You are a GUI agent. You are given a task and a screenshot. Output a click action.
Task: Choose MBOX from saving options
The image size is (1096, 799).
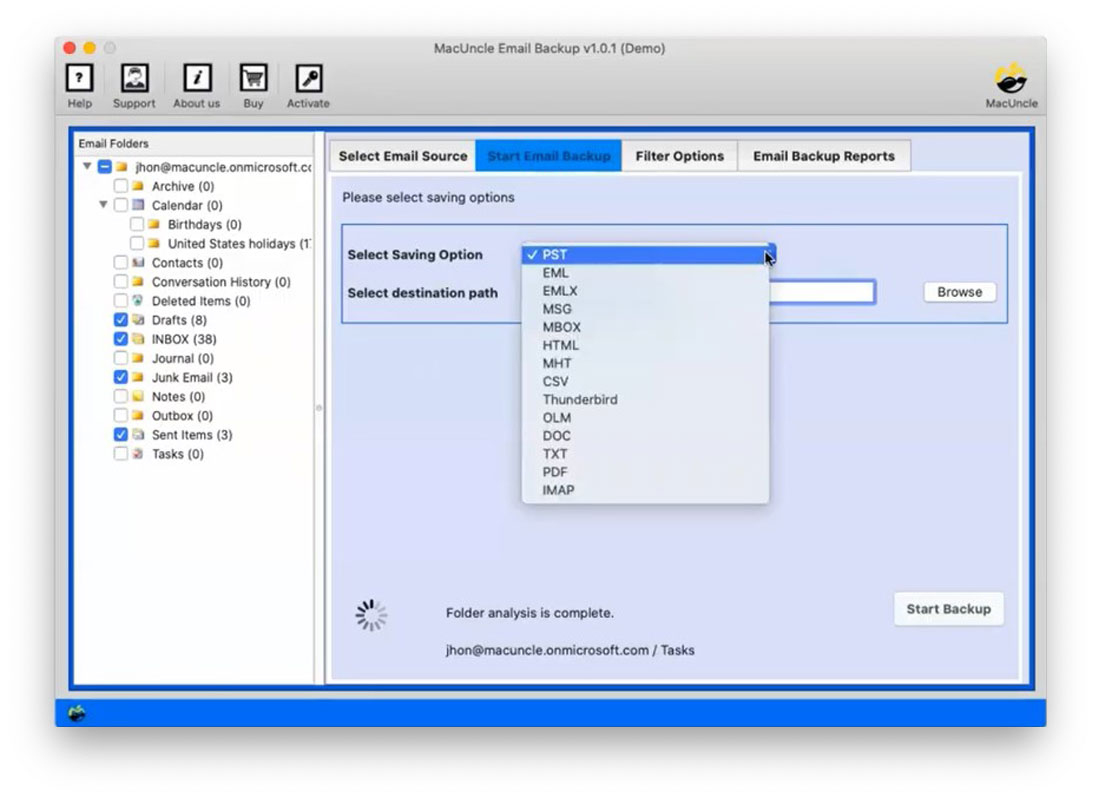(x=645, y=327)
